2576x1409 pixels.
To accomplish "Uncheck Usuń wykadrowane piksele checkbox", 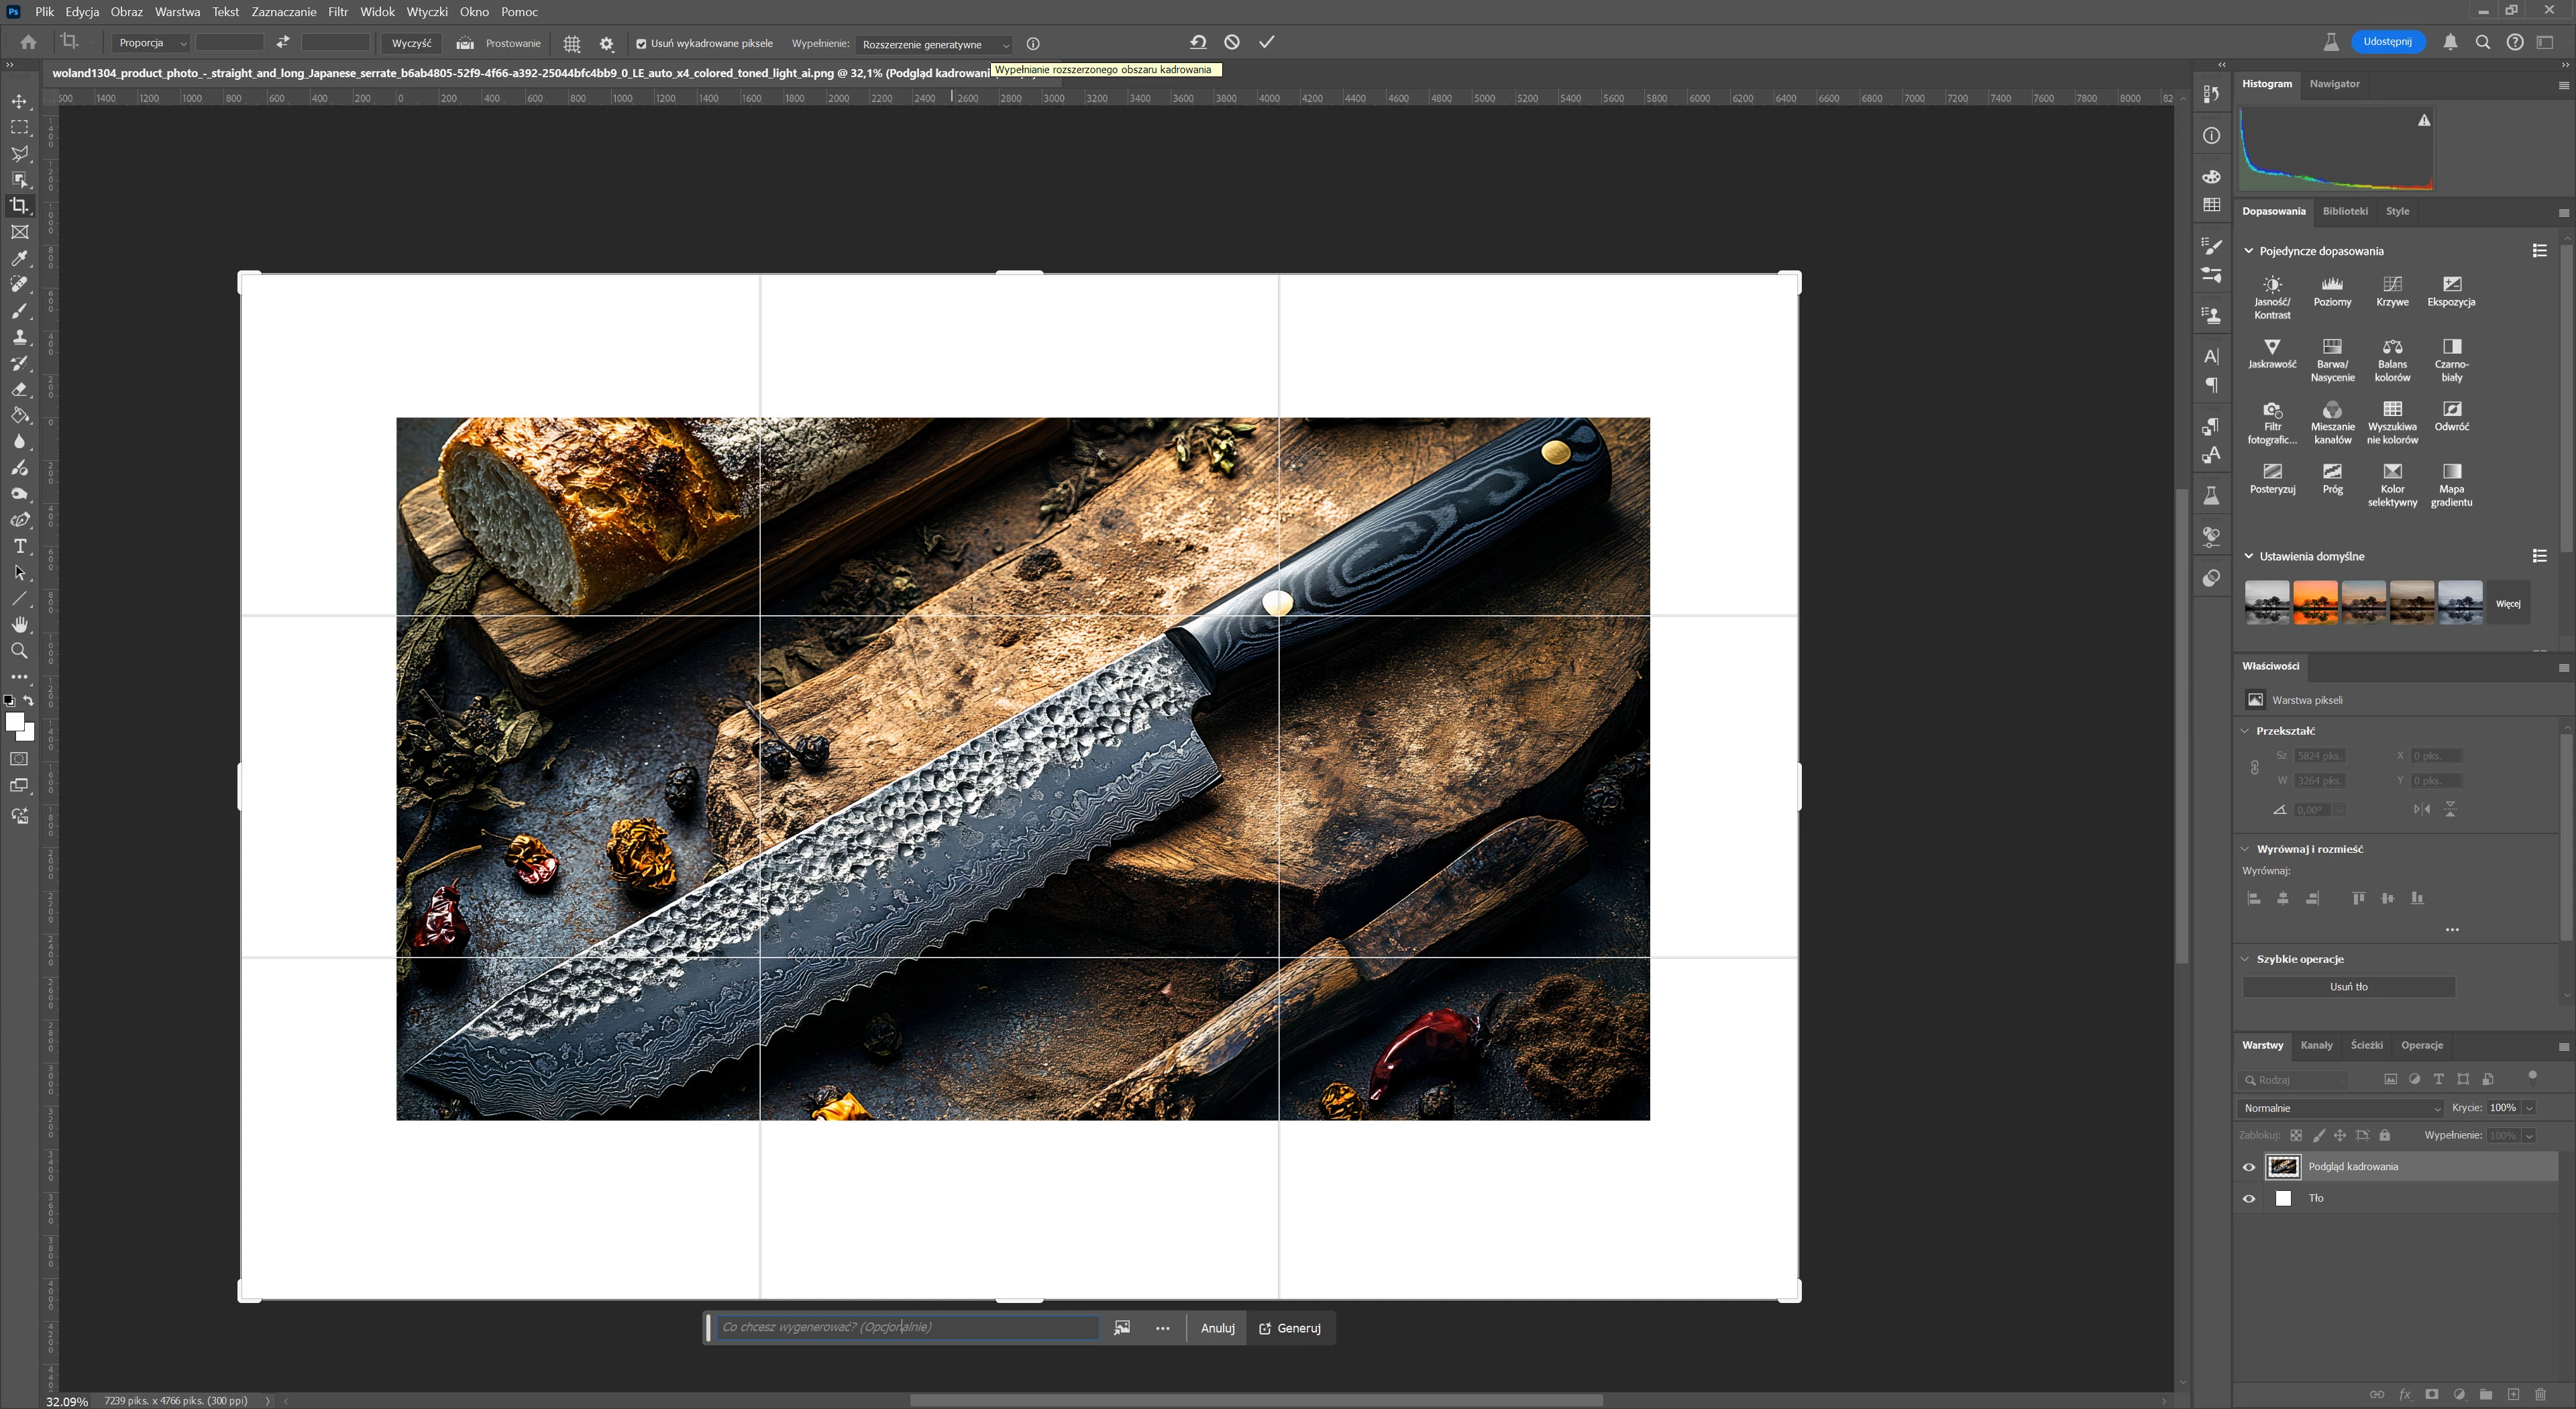I will pos(641,44).
